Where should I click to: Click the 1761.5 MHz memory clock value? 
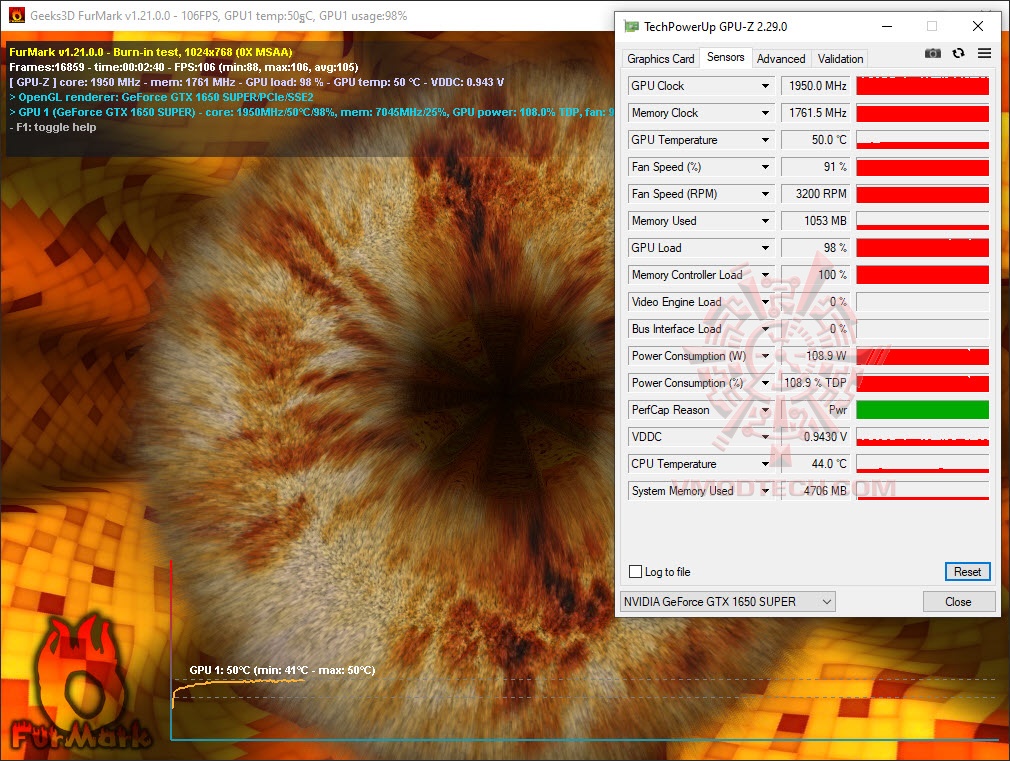(x=816, y=113)
